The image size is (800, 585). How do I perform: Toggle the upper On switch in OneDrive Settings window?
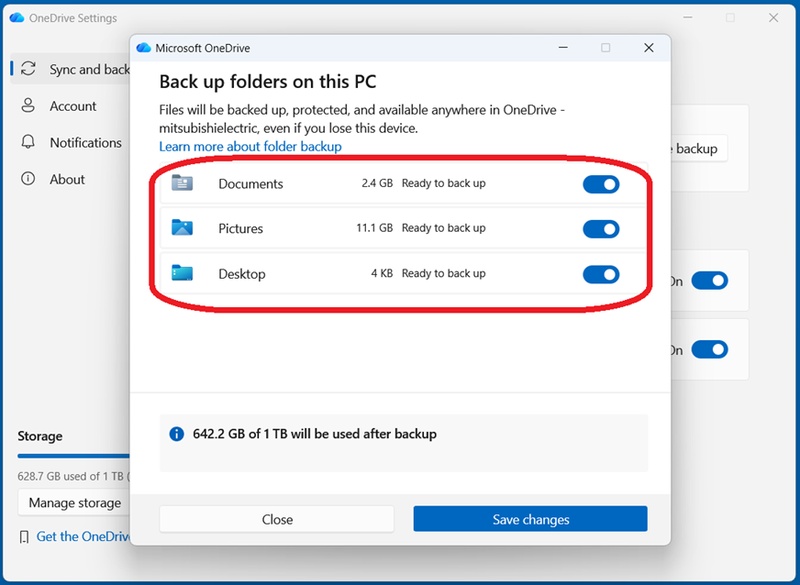coord(710,281)
